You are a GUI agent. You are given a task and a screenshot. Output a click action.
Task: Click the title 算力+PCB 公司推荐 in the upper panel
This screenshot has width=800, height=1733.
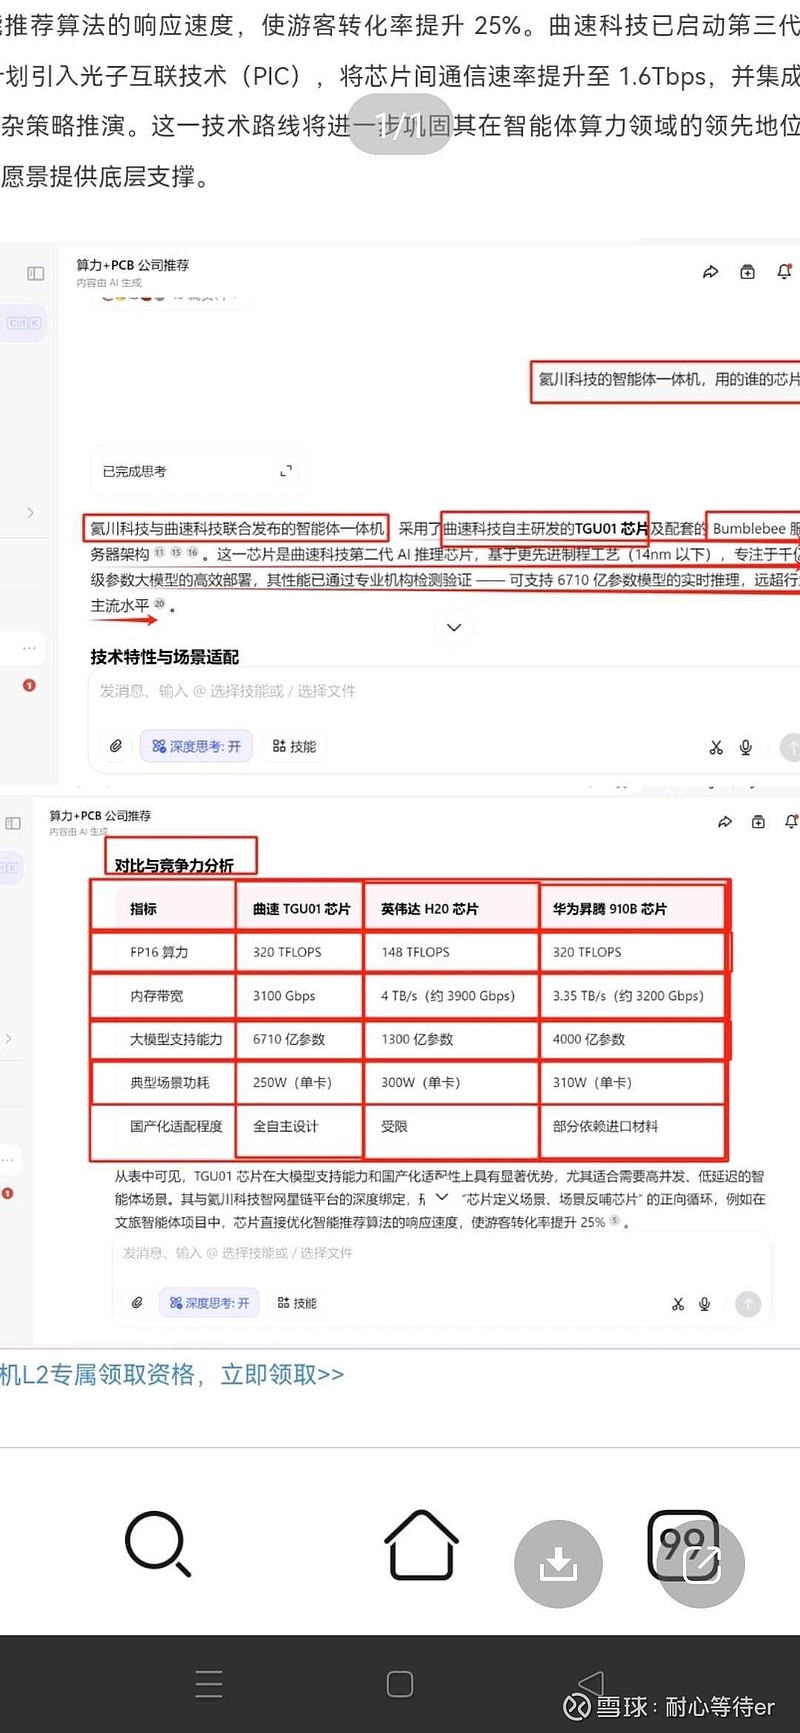133,265
